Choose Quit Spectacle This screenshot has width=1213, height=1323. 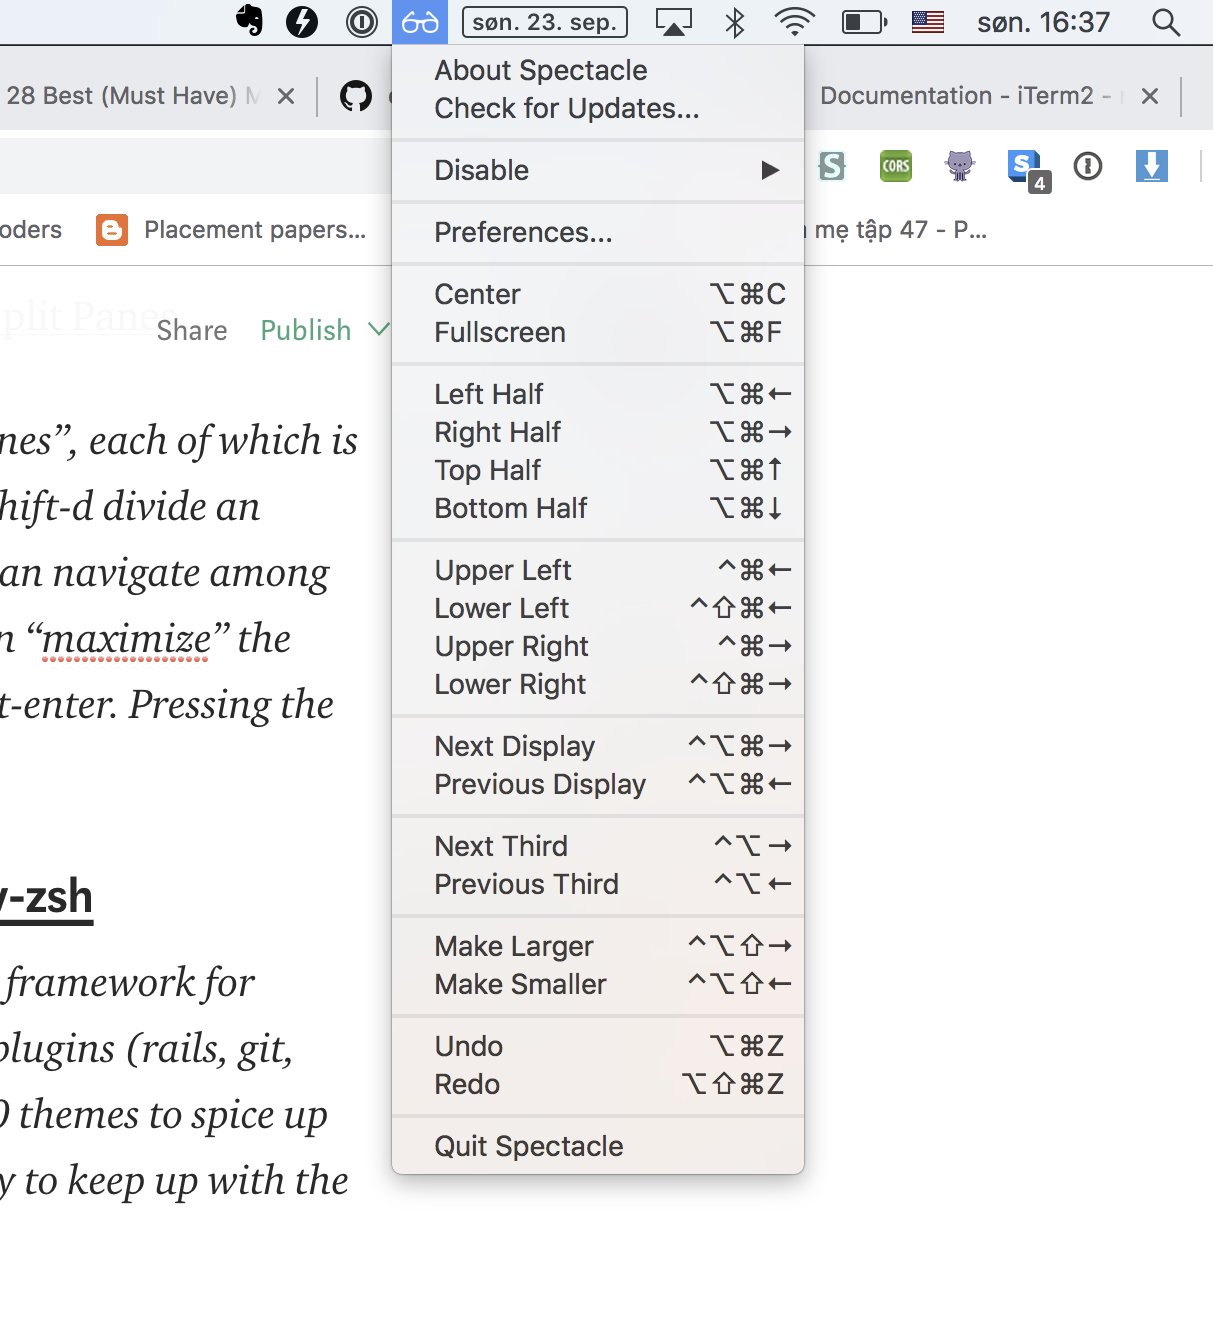(598, 1146)
